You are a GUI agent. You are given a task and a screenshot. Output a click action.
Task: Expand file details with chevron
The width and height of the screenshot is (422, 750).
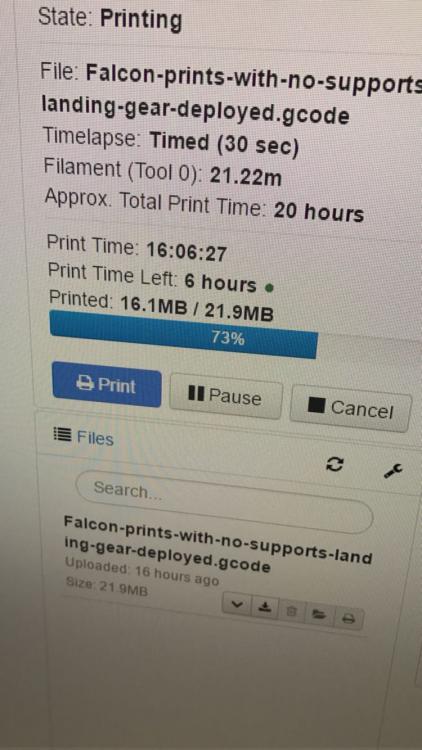point(237,603)
